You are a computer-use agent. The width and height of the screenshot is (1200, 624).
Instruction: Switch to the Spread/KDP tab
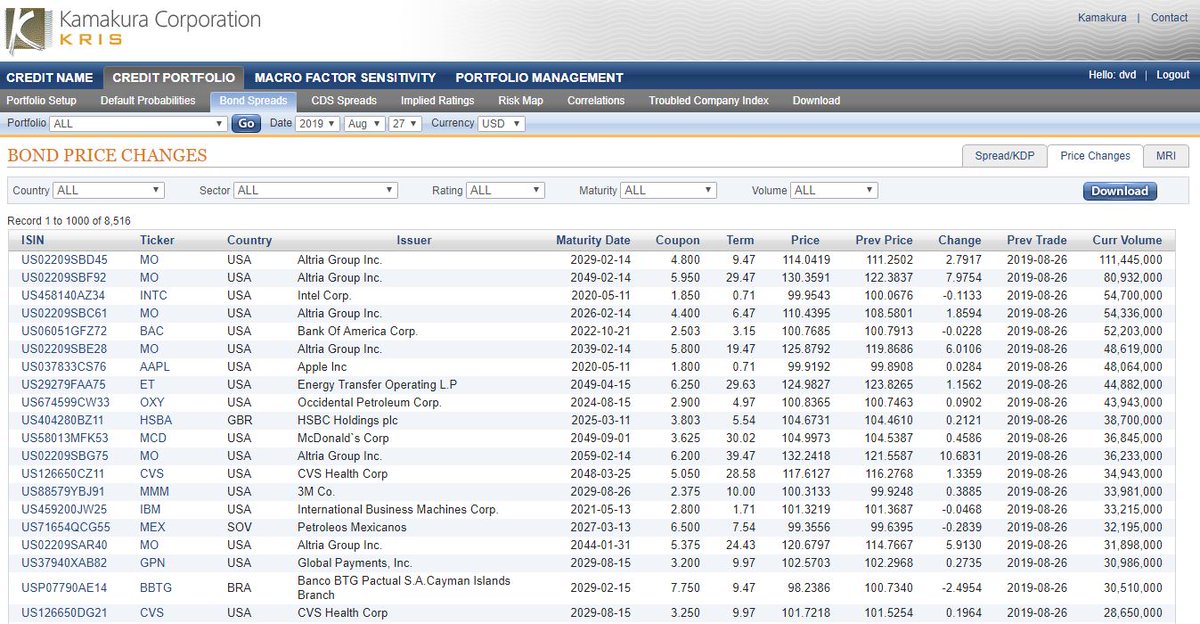point(1004,156)
